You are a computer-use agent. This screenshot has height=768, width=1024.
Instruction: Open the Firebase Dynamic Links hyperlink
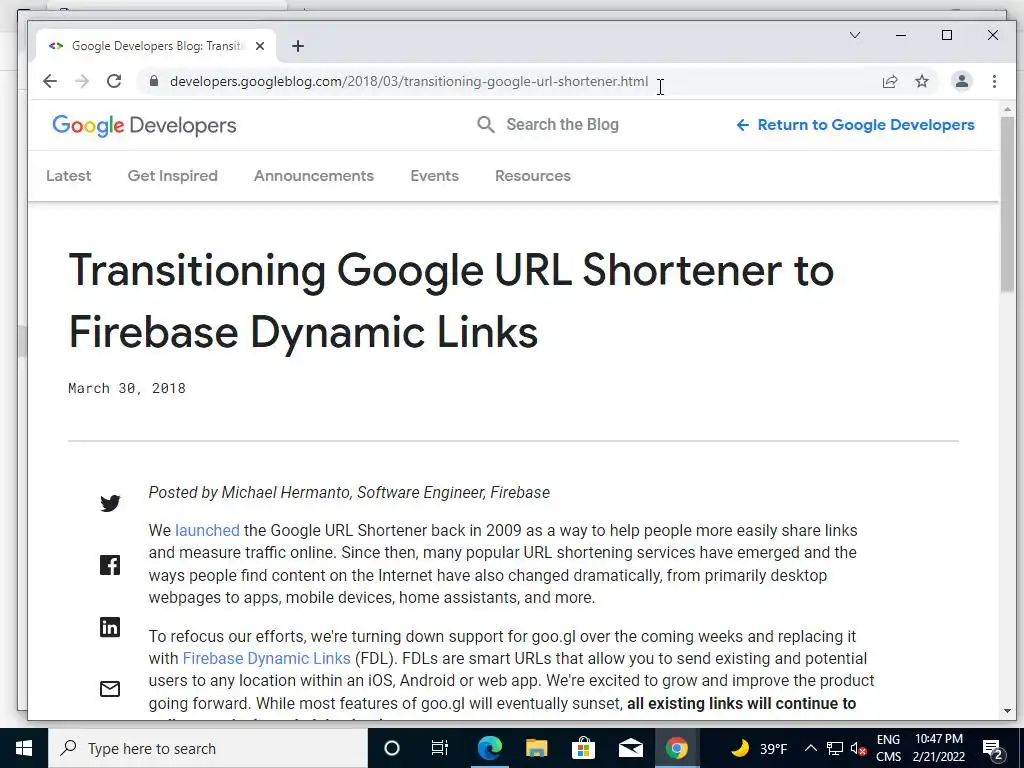(266, 658)
